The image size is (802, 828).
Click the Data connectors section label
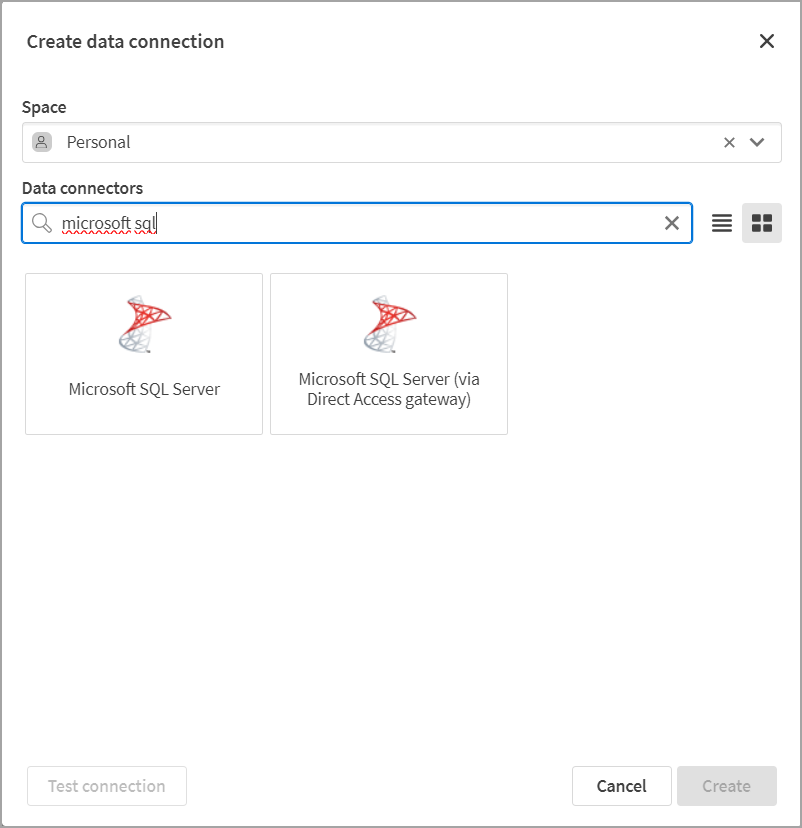click(83, 188)
